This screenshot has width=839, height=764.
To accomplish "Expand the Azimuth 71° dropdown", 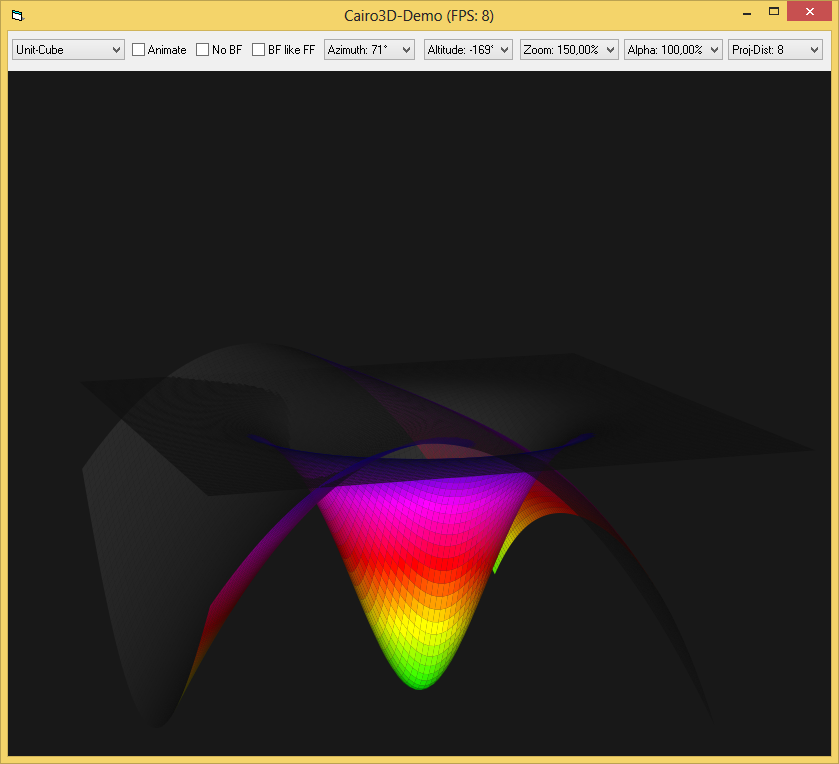I will point(370,50).
